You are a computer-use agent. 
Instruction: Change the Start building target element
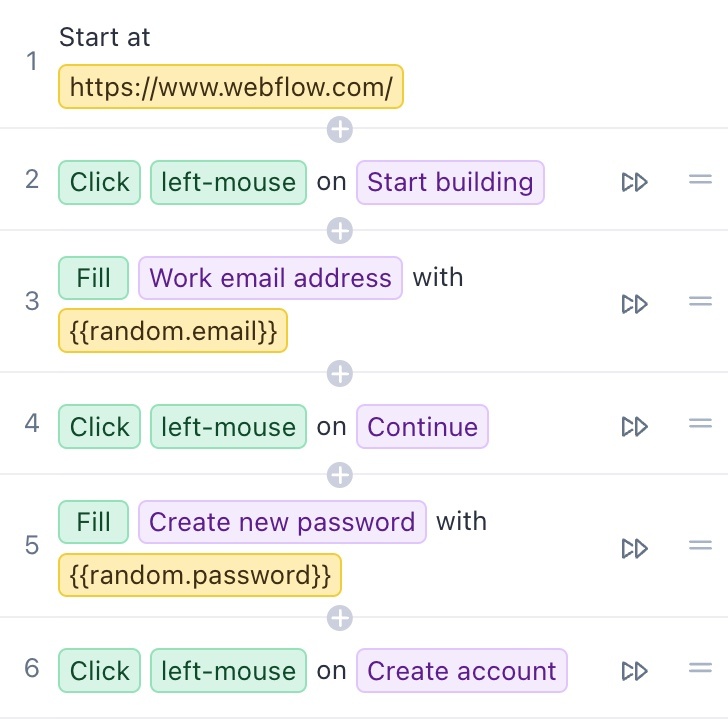450,182
